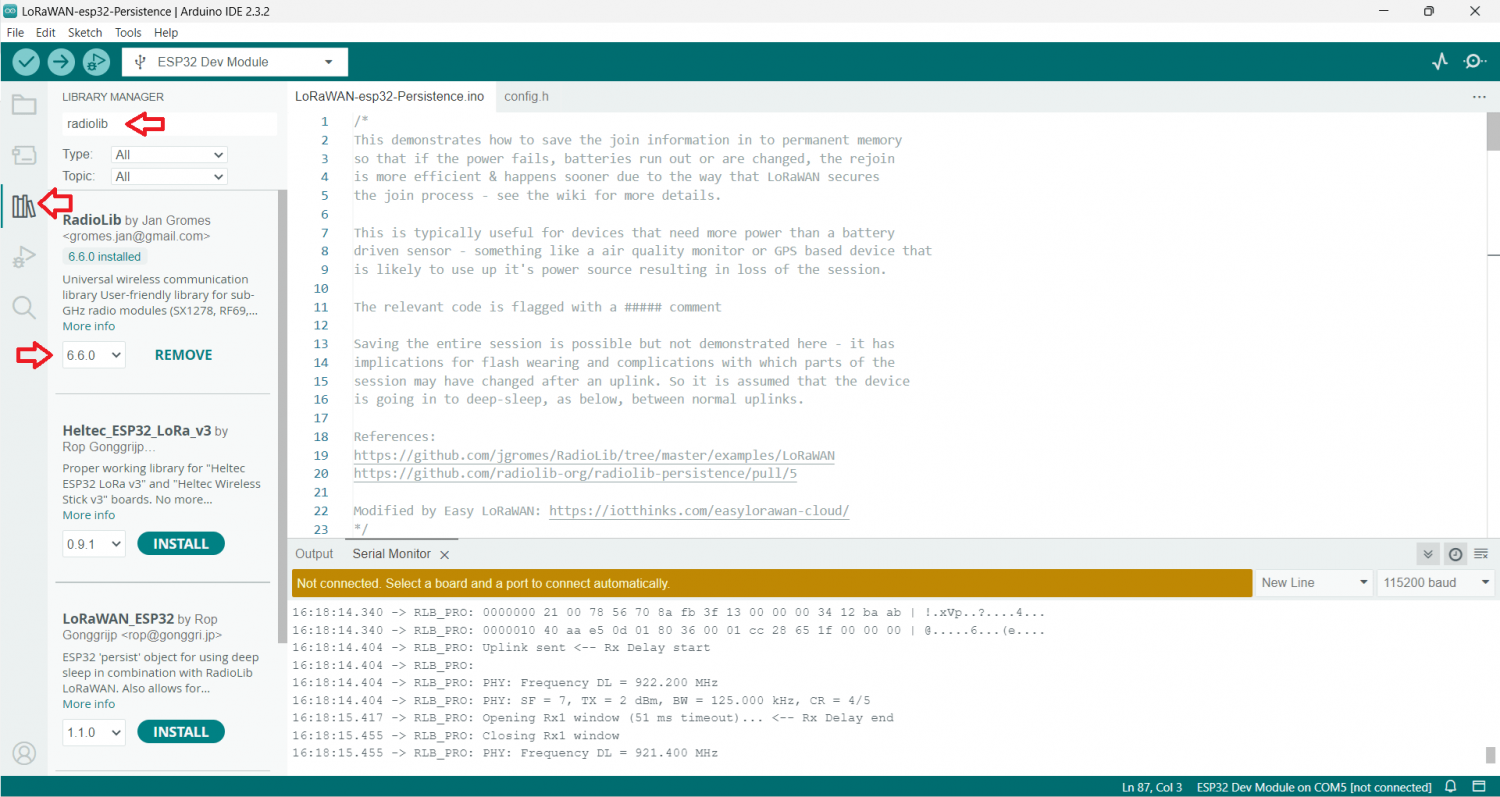Open the Boards Manager sidebar icon
The height and width of the screenshot is (797, 1500).
(24, 155)
